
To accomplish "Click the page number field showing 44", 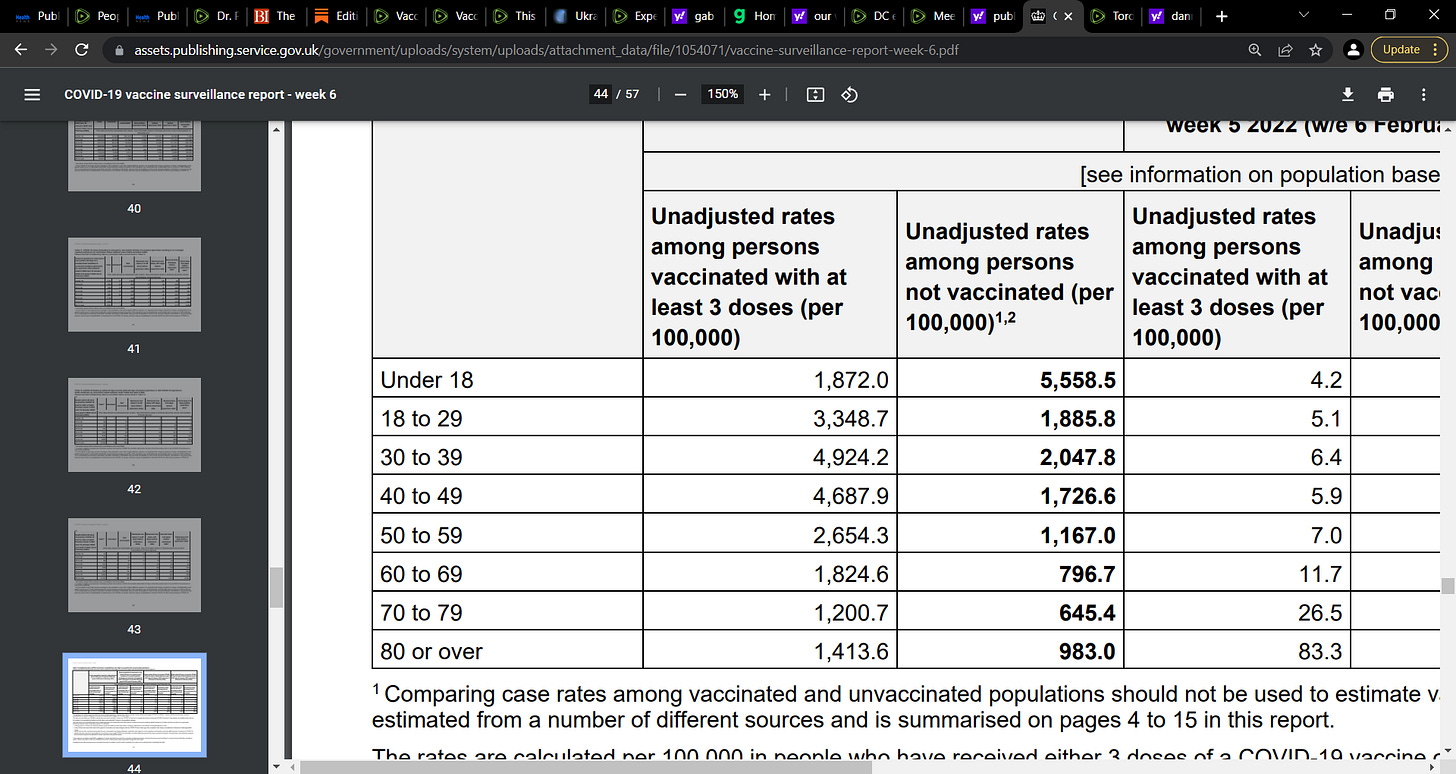I will pyautogui.click(x=601, y=94).
